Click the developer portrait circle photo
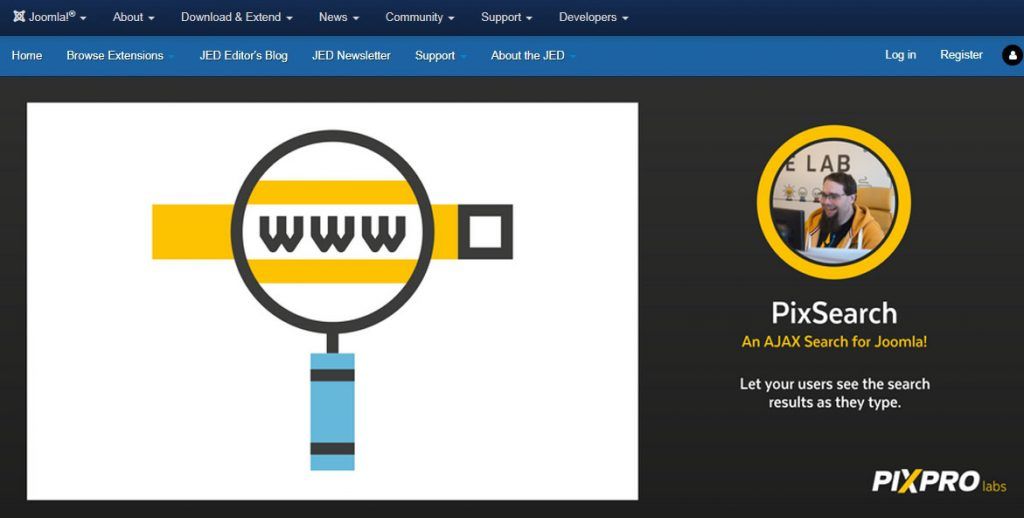 833,202
